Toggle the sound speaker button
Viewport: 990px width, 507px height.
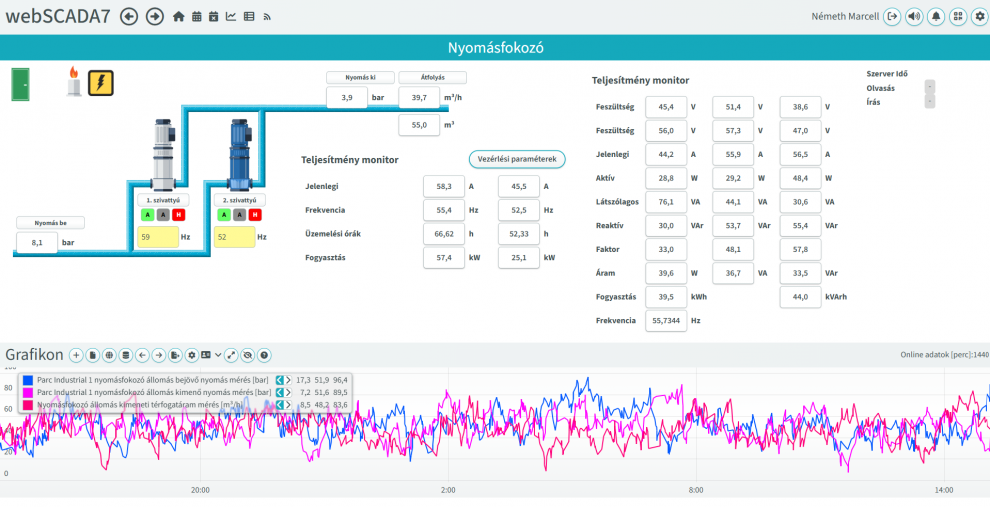coord(914,17)
